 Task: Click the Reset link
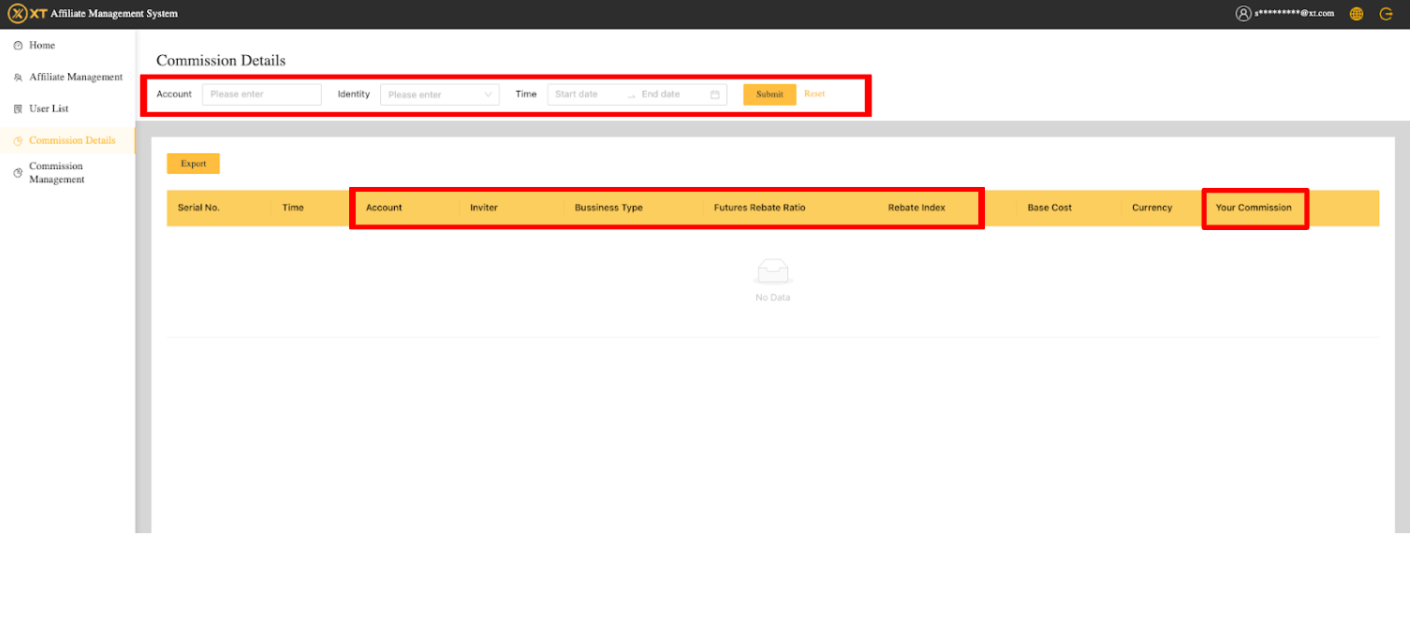814,94
